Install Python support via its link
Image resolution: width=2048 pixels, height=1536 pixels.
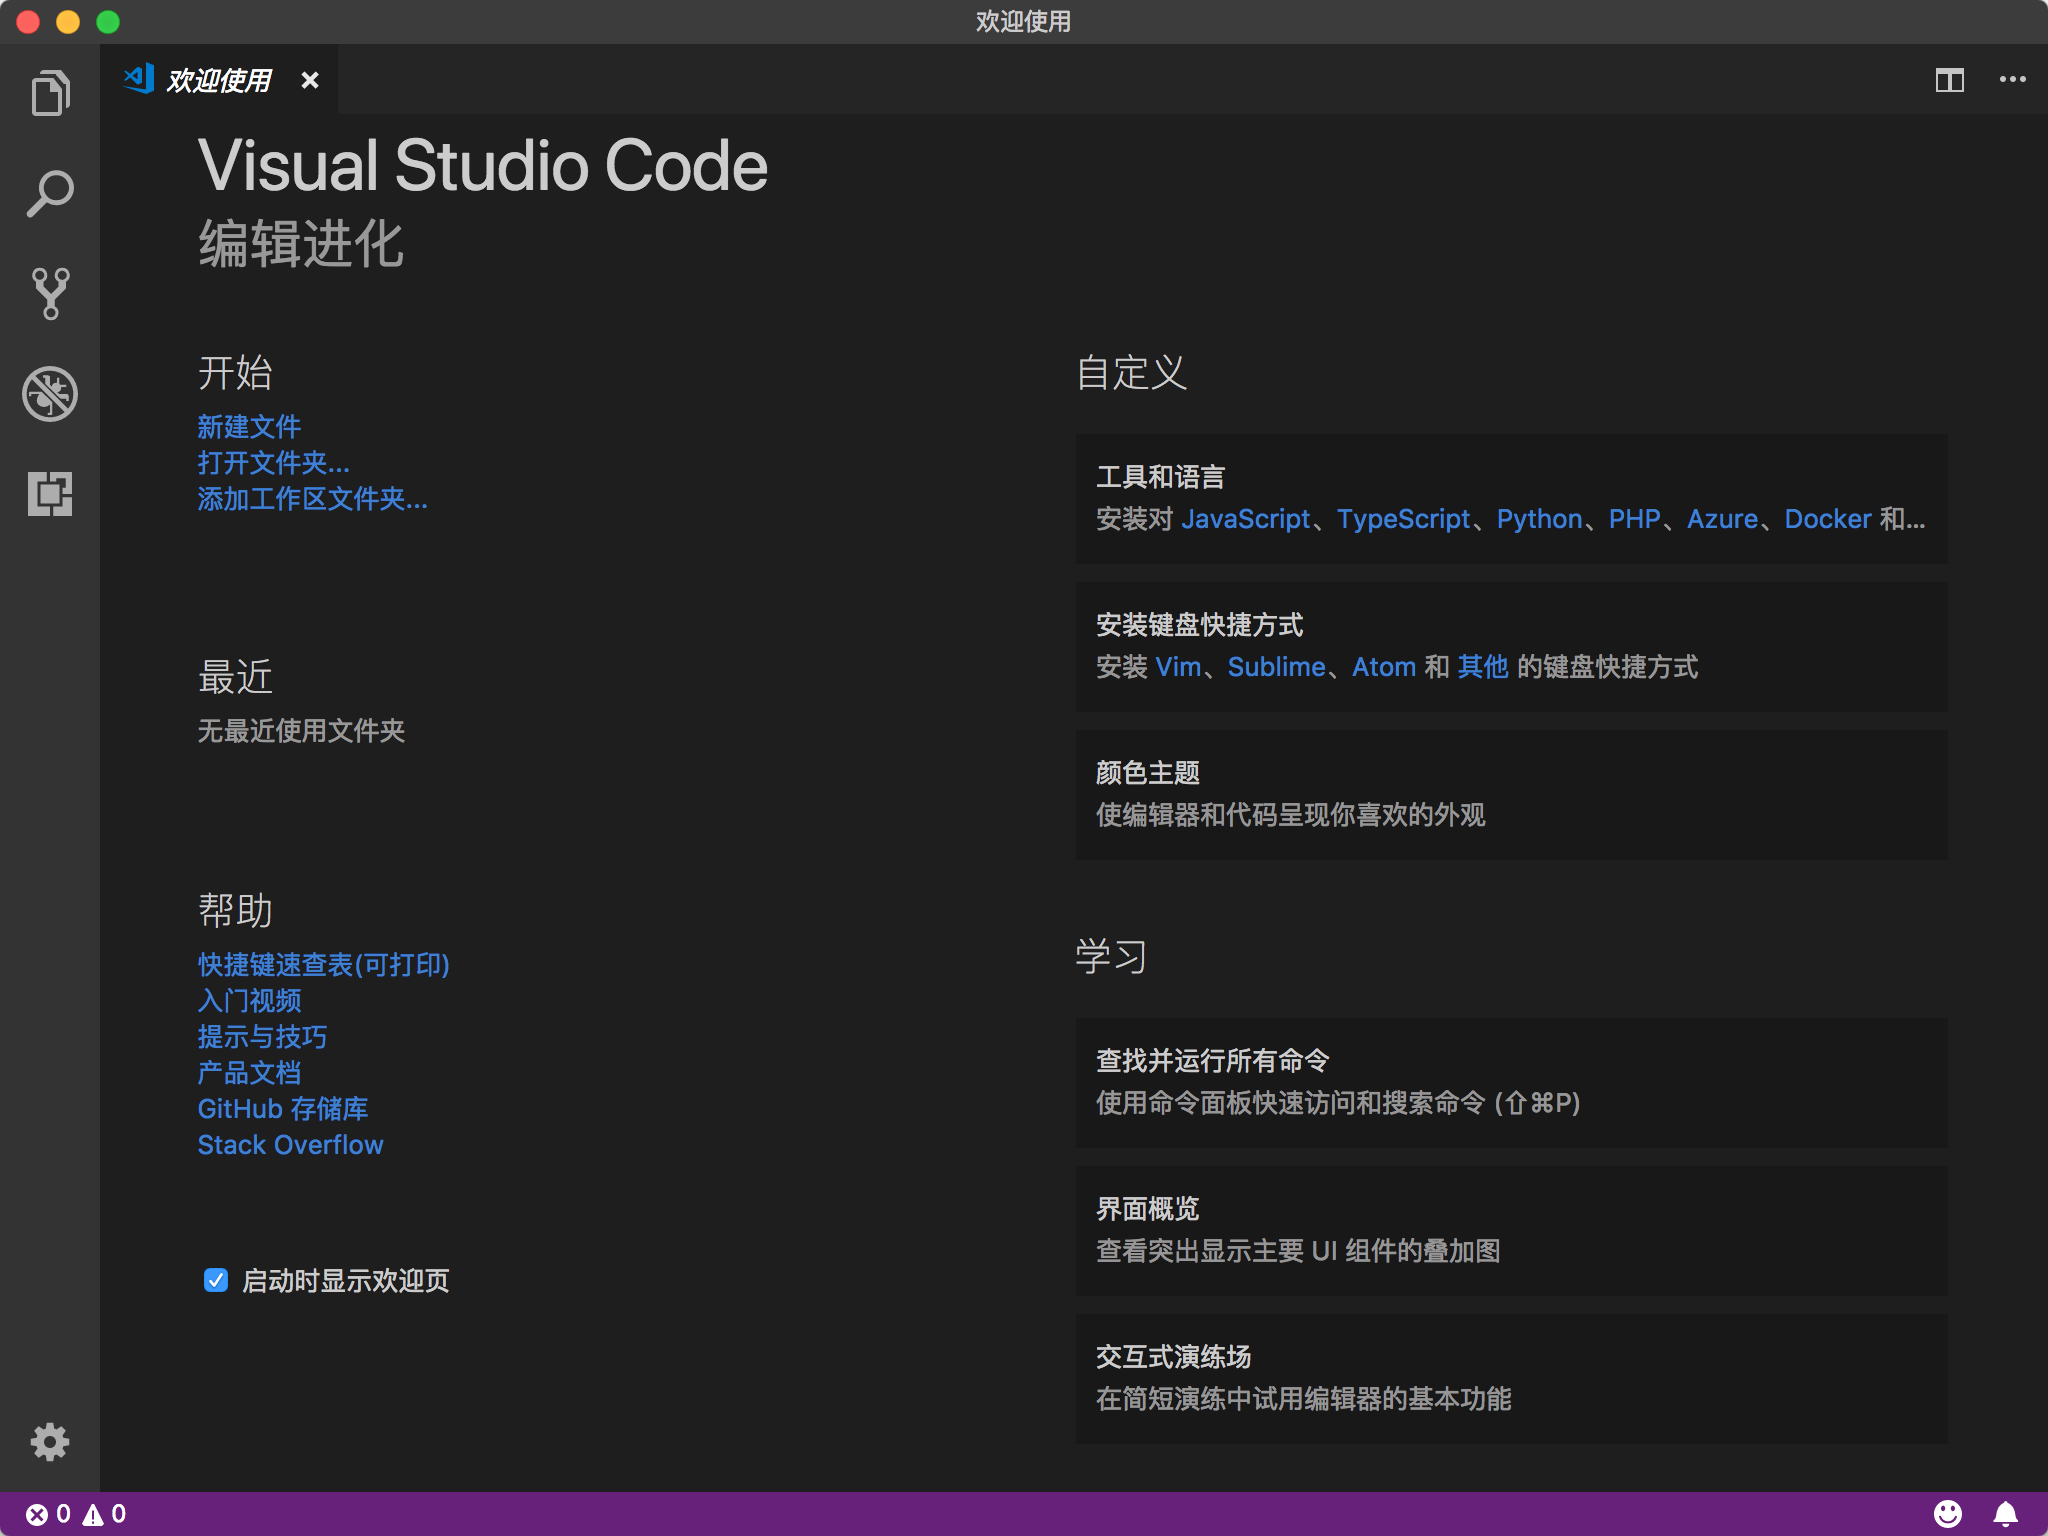[1538, 519]
